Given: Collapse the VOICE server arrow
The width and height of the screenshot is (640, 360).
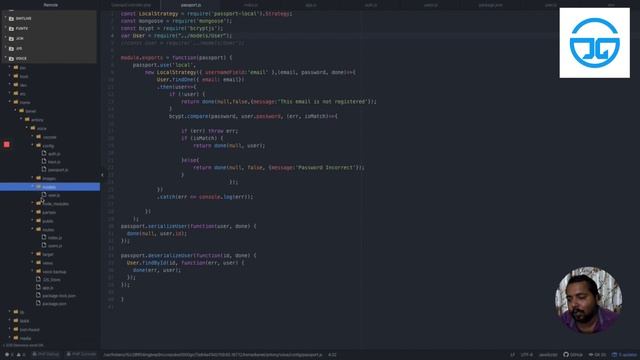Looking at the screenshot, I should [6, 58].
